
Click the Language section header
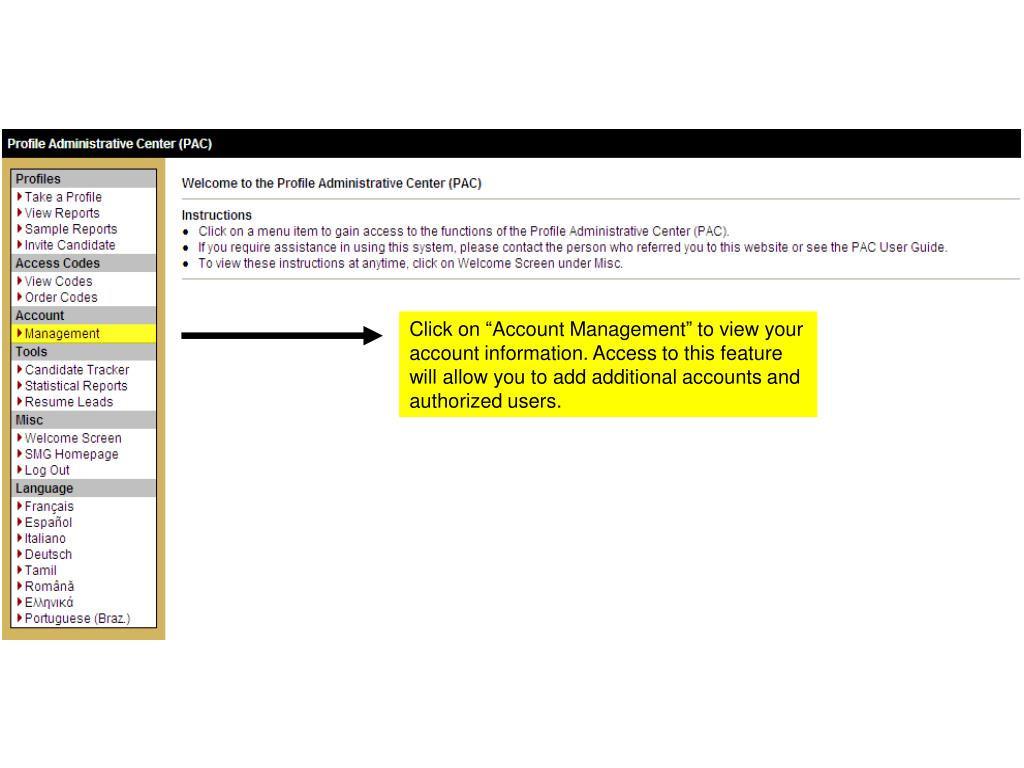84,488
